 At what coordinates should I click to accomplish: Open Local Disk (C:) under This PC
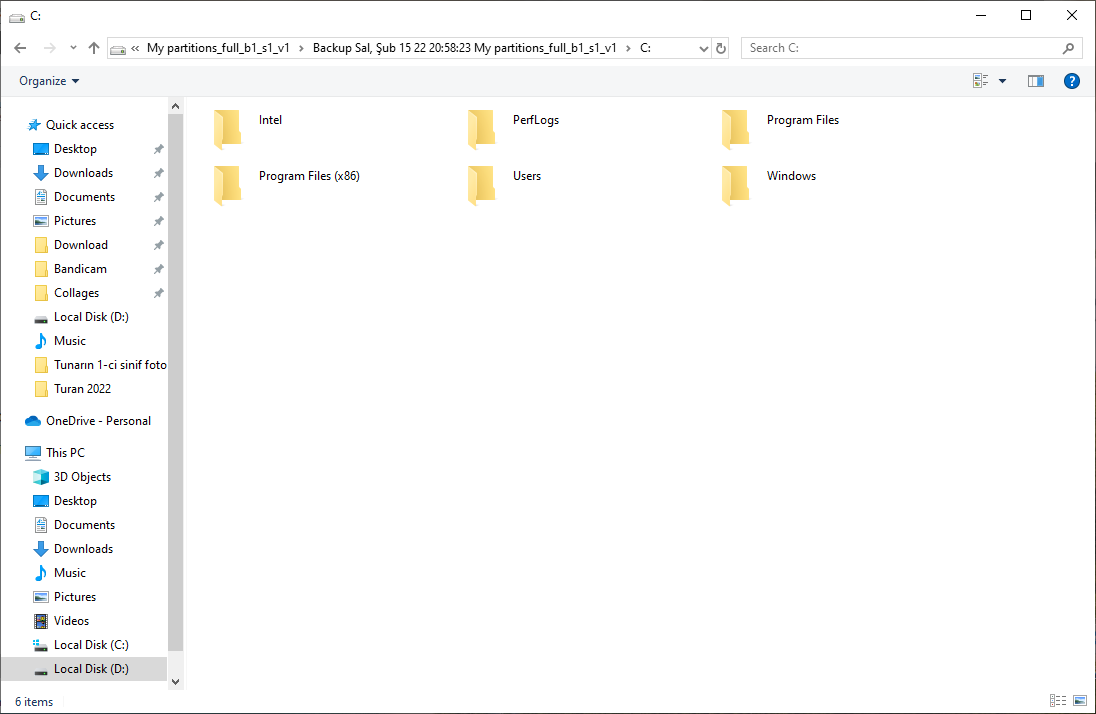(x=91, y=645)
